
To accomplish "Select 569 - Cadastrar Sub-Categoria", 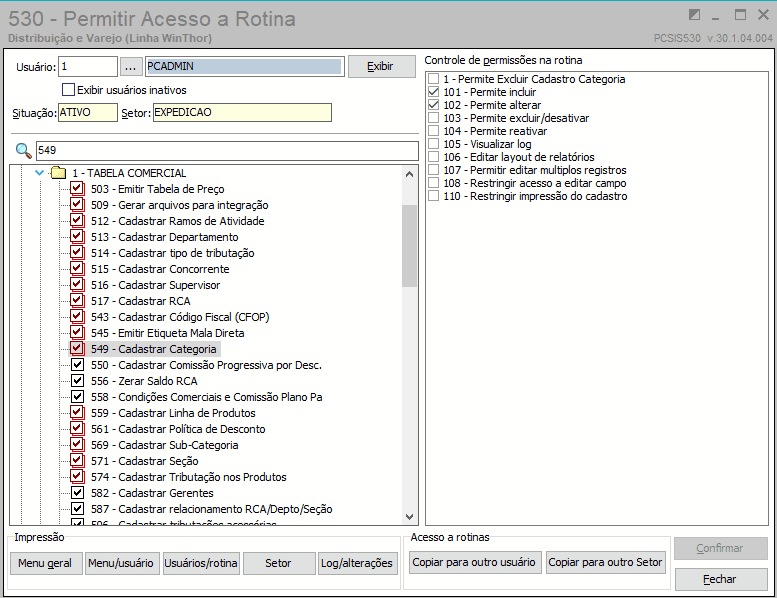I will [165, 445].
